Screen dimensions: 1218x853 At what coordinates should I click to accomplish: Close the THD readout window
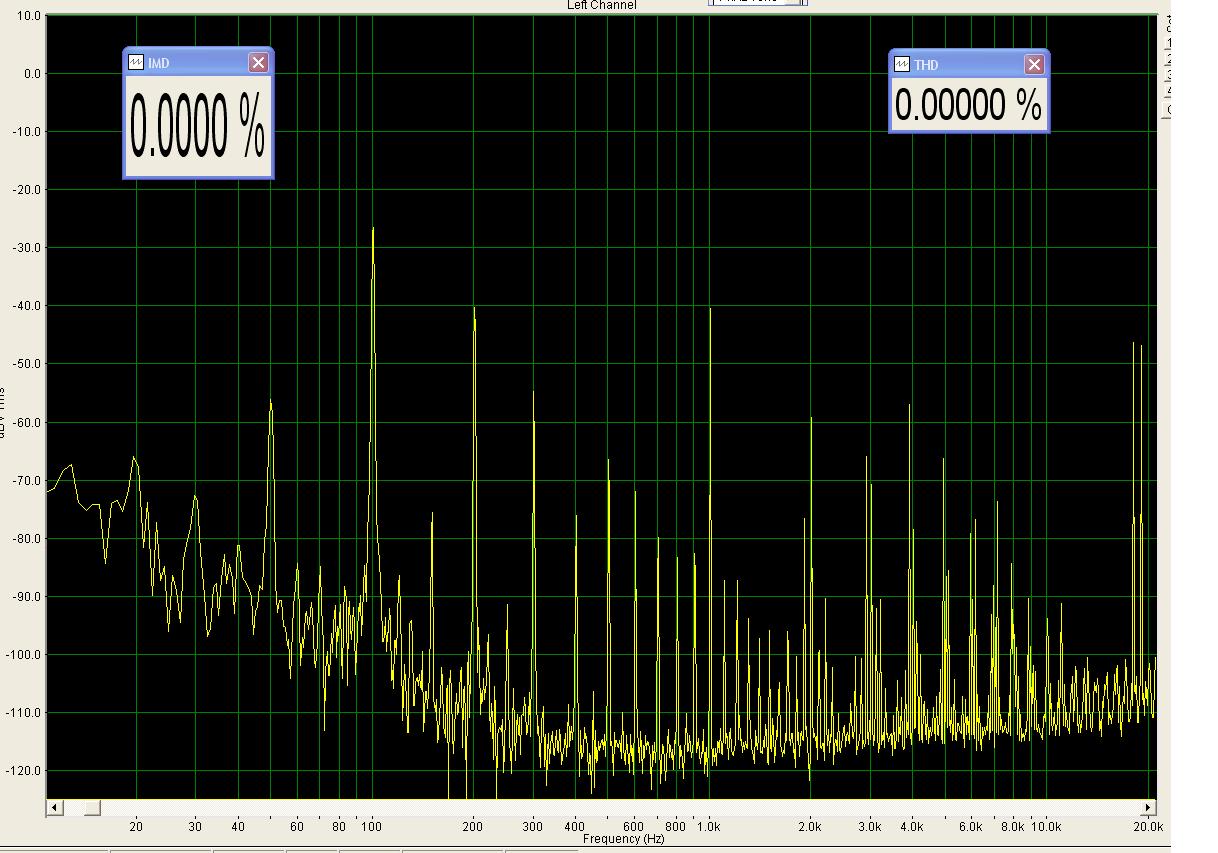1034,65
